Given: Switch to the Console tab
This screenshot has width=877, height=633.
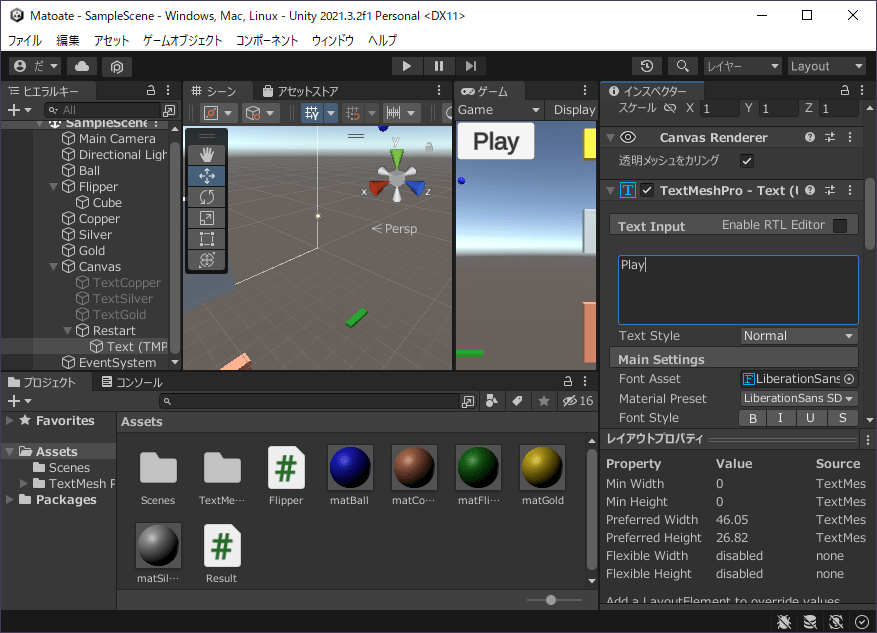Looking at the screenshot, I should tap(132, 382).
